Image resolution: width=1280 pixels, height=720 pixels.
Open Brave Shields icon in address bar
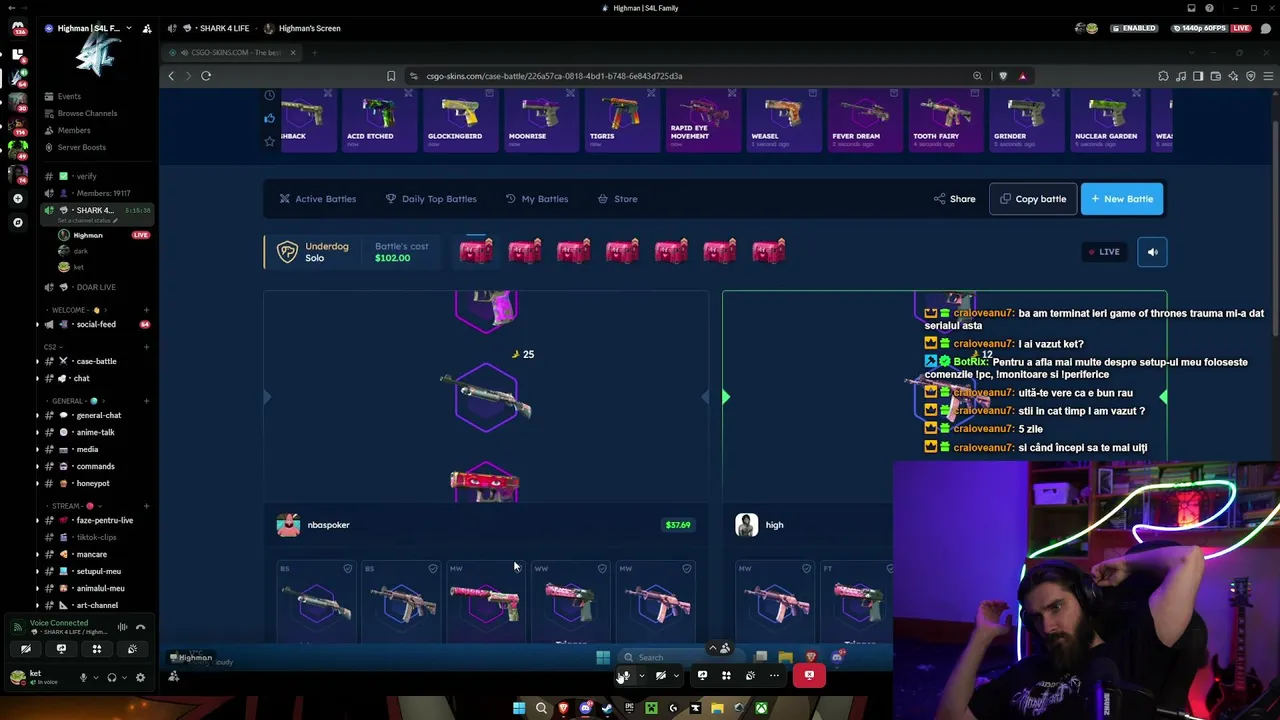pyautogui.click(x=1003, y=76)
